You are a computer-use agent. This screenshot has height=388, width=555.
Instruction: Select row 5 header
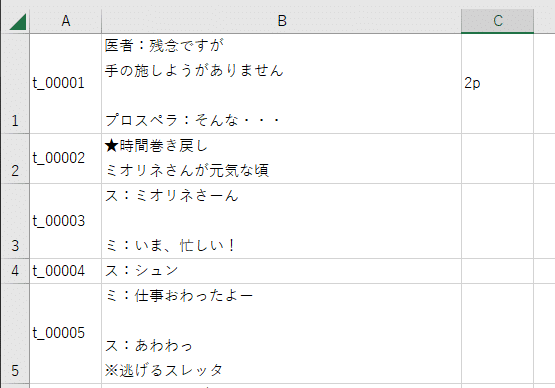(15, 333)
